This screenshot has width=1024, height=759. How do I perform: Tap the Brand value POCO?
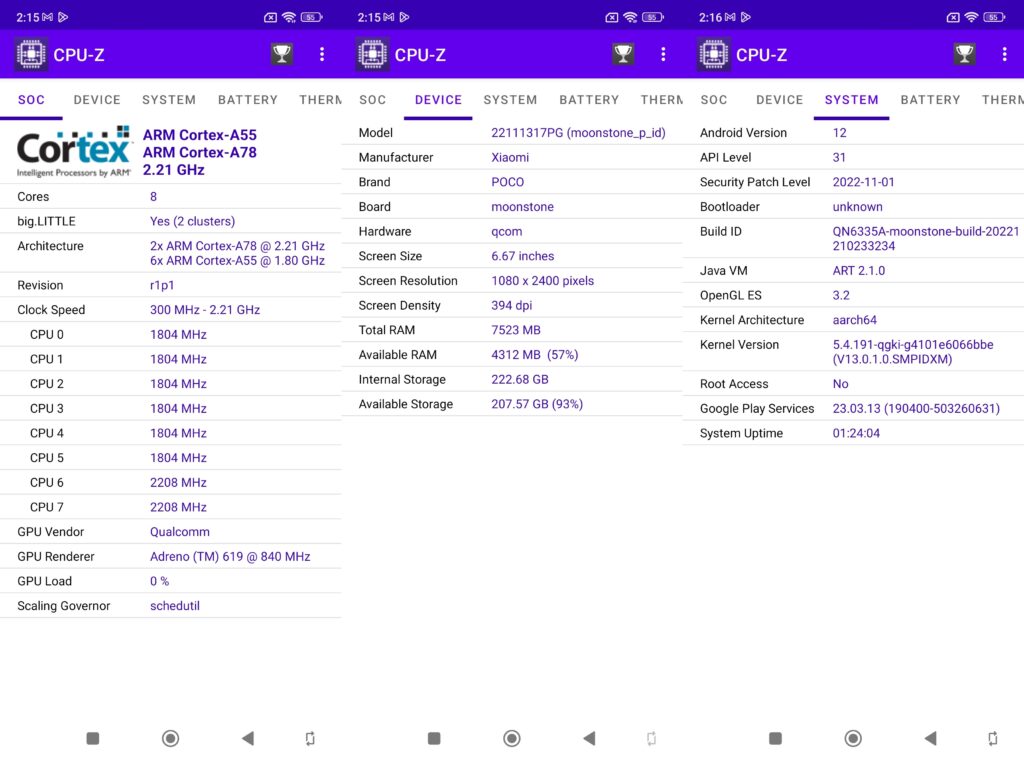click(x=507, y=182)
